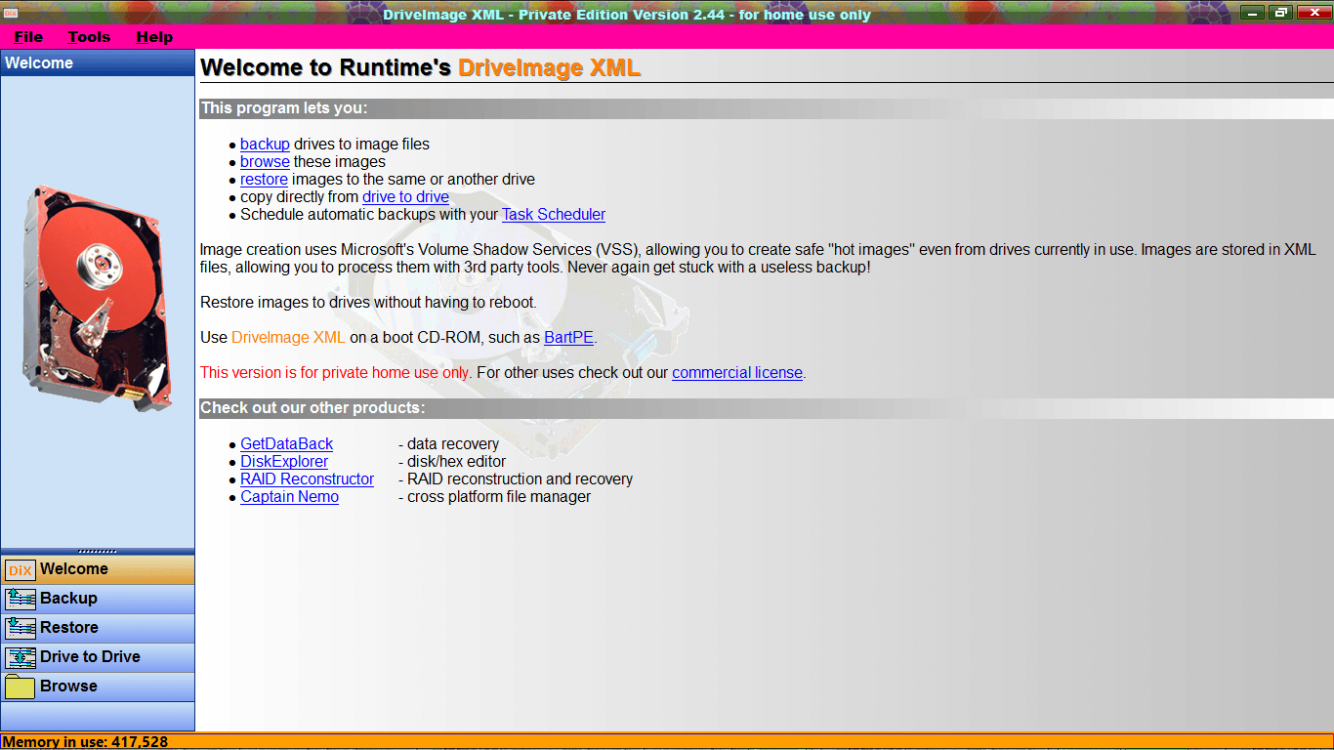Open the commercial license link
This screenshot has width=1334, height=750.
[x=737, y=373]
